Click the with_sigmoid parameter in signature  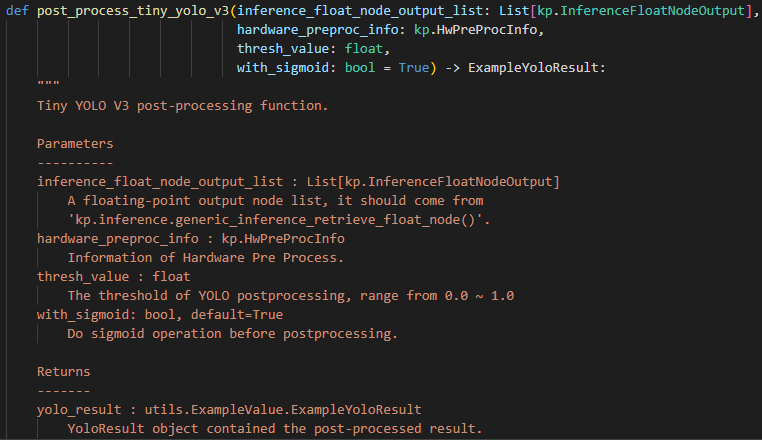283,68
